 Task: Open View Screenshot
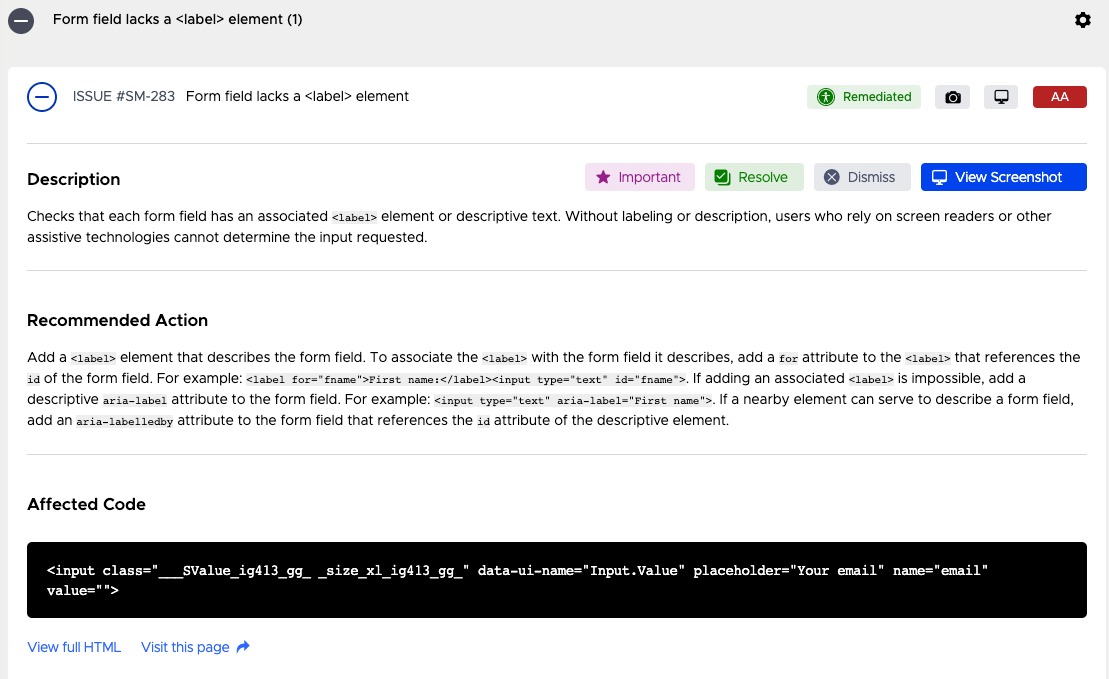pos(1003,177)
